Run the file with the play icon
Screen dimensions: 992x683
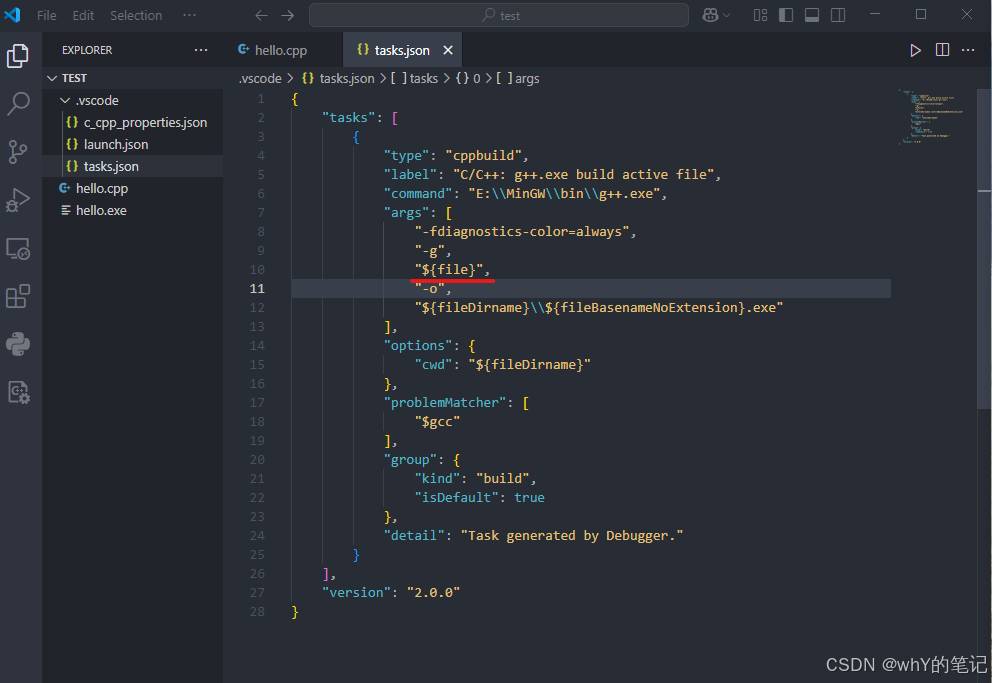pos(915,50)
